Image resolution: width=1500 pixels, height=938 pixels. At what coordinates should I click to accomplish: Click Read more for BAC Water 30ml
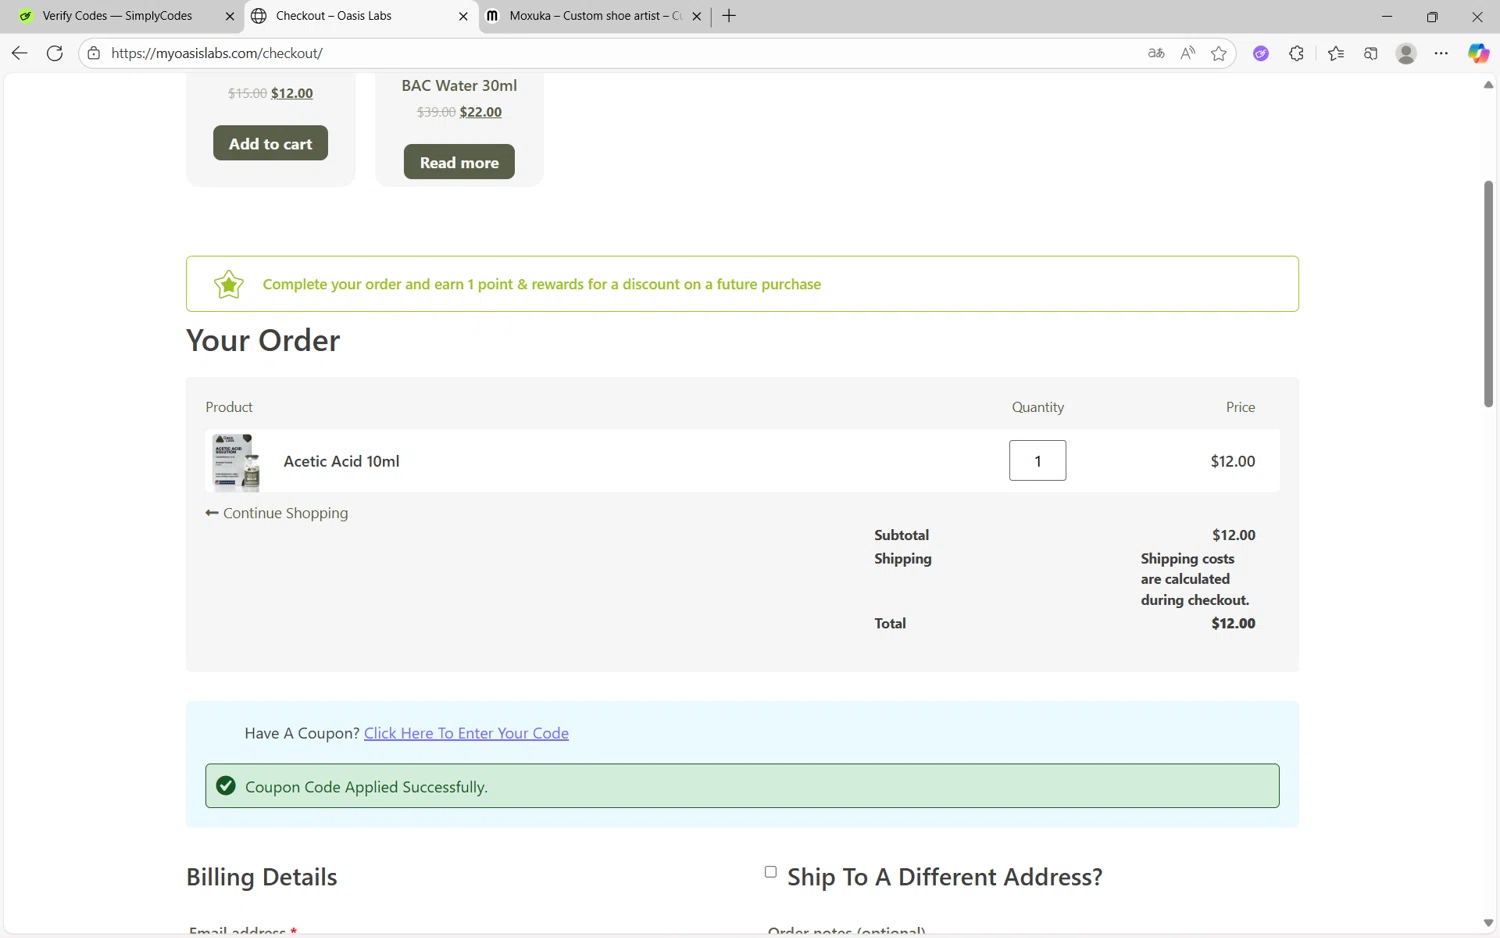(459, 162)
